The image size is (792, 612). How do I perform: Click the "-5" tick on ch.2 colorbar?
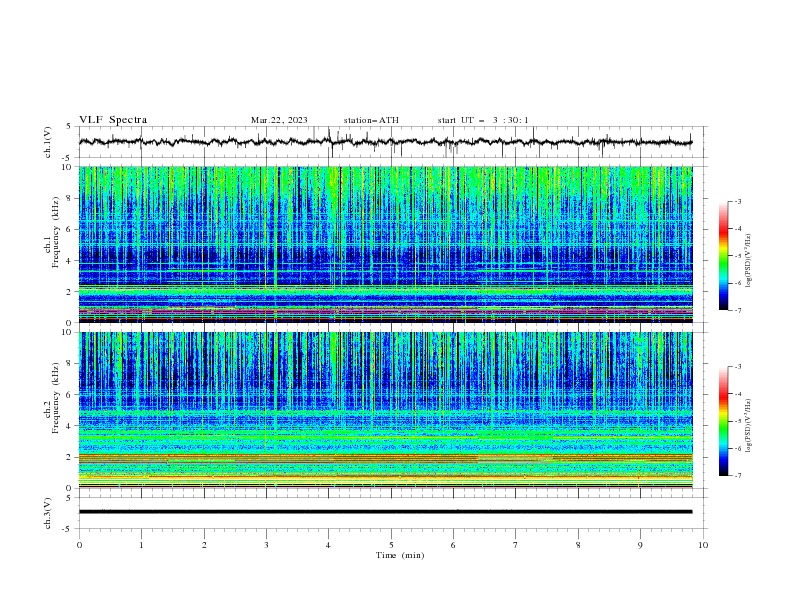tap(737, 421)
